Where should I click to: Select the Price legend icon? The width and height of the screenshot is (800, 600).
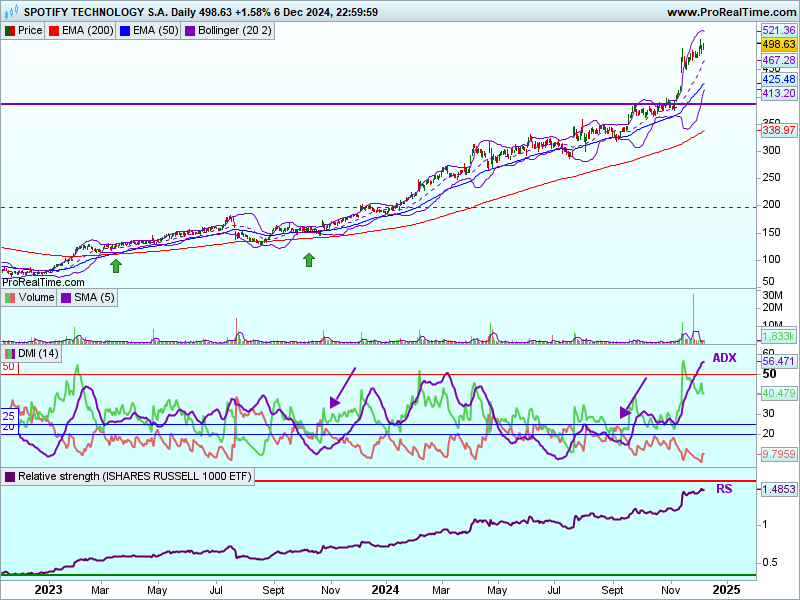[x=10, y=31]
